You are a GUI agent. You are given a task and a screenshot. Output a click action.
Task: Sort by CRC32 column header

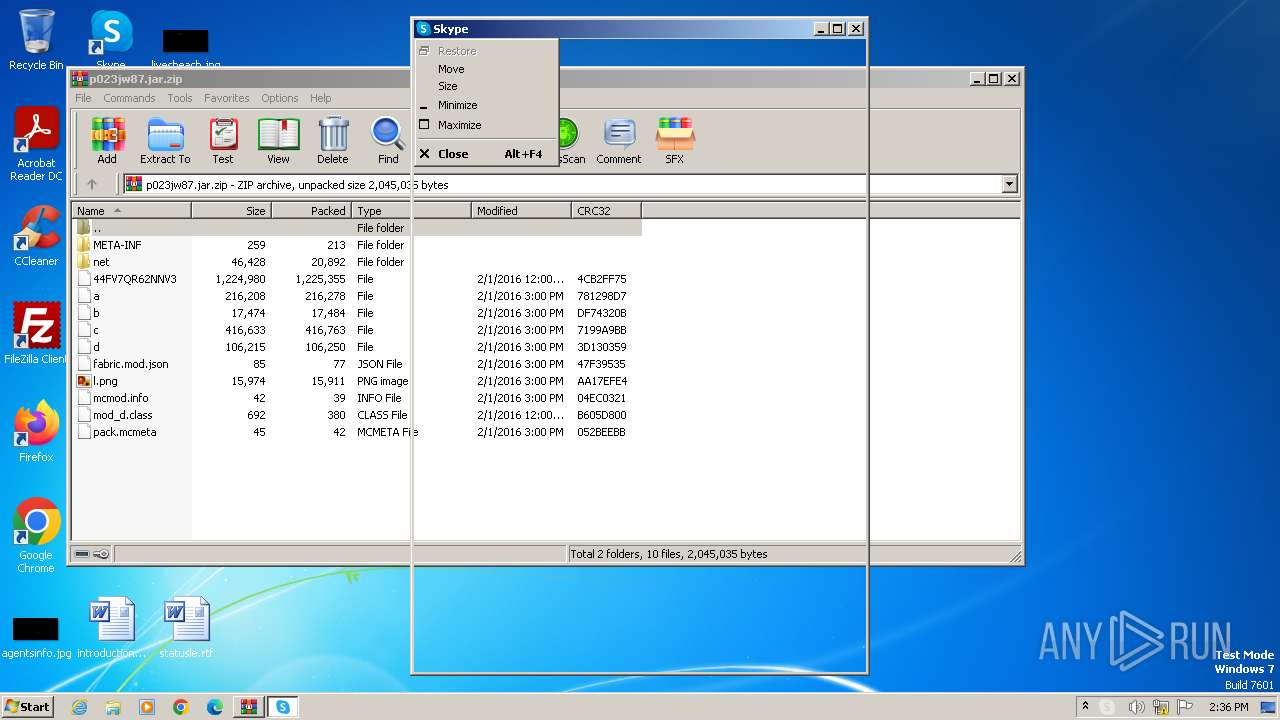606,211
